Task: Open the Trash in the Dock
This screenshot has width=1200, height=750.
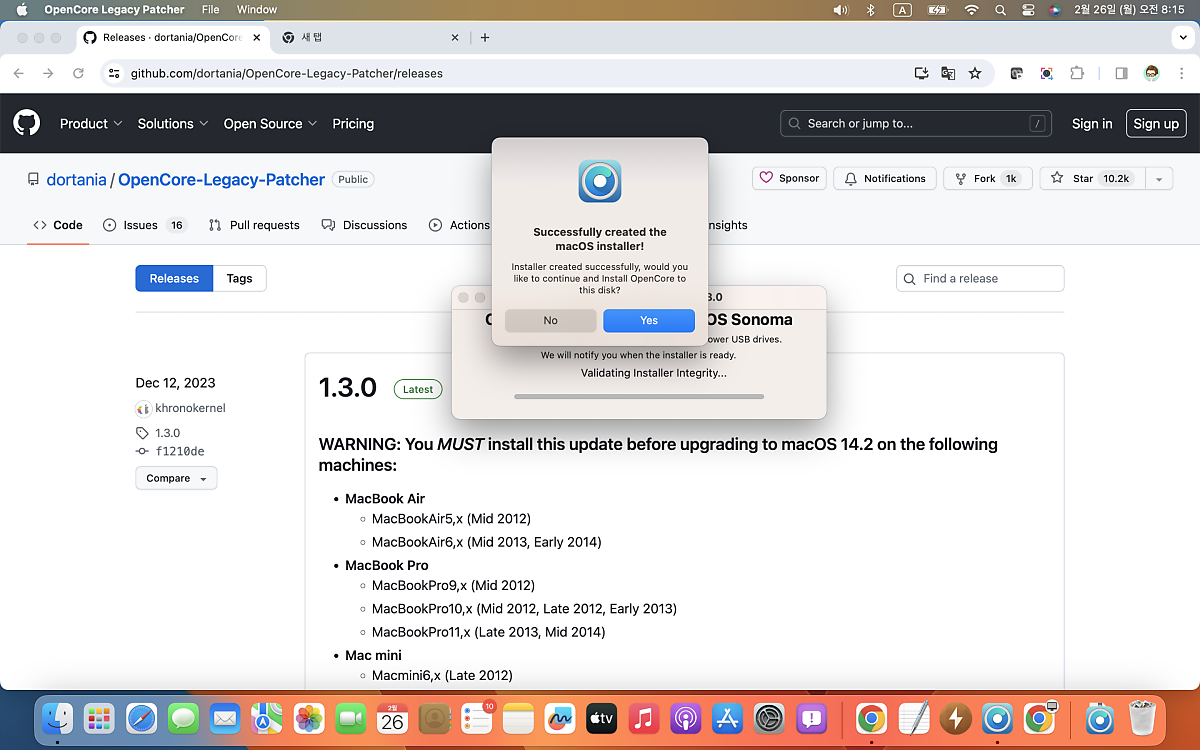Action: 1141,718
